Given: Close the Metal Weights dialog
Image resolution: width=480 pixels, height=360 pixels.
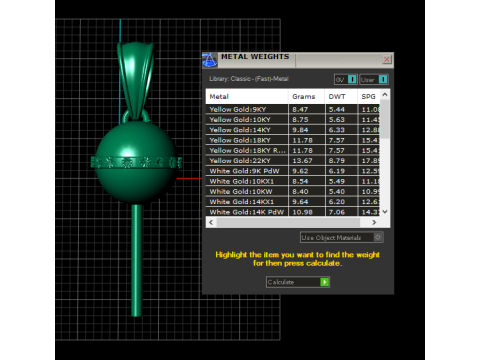Looking at the screenshot, I should (x=387, y=59).
